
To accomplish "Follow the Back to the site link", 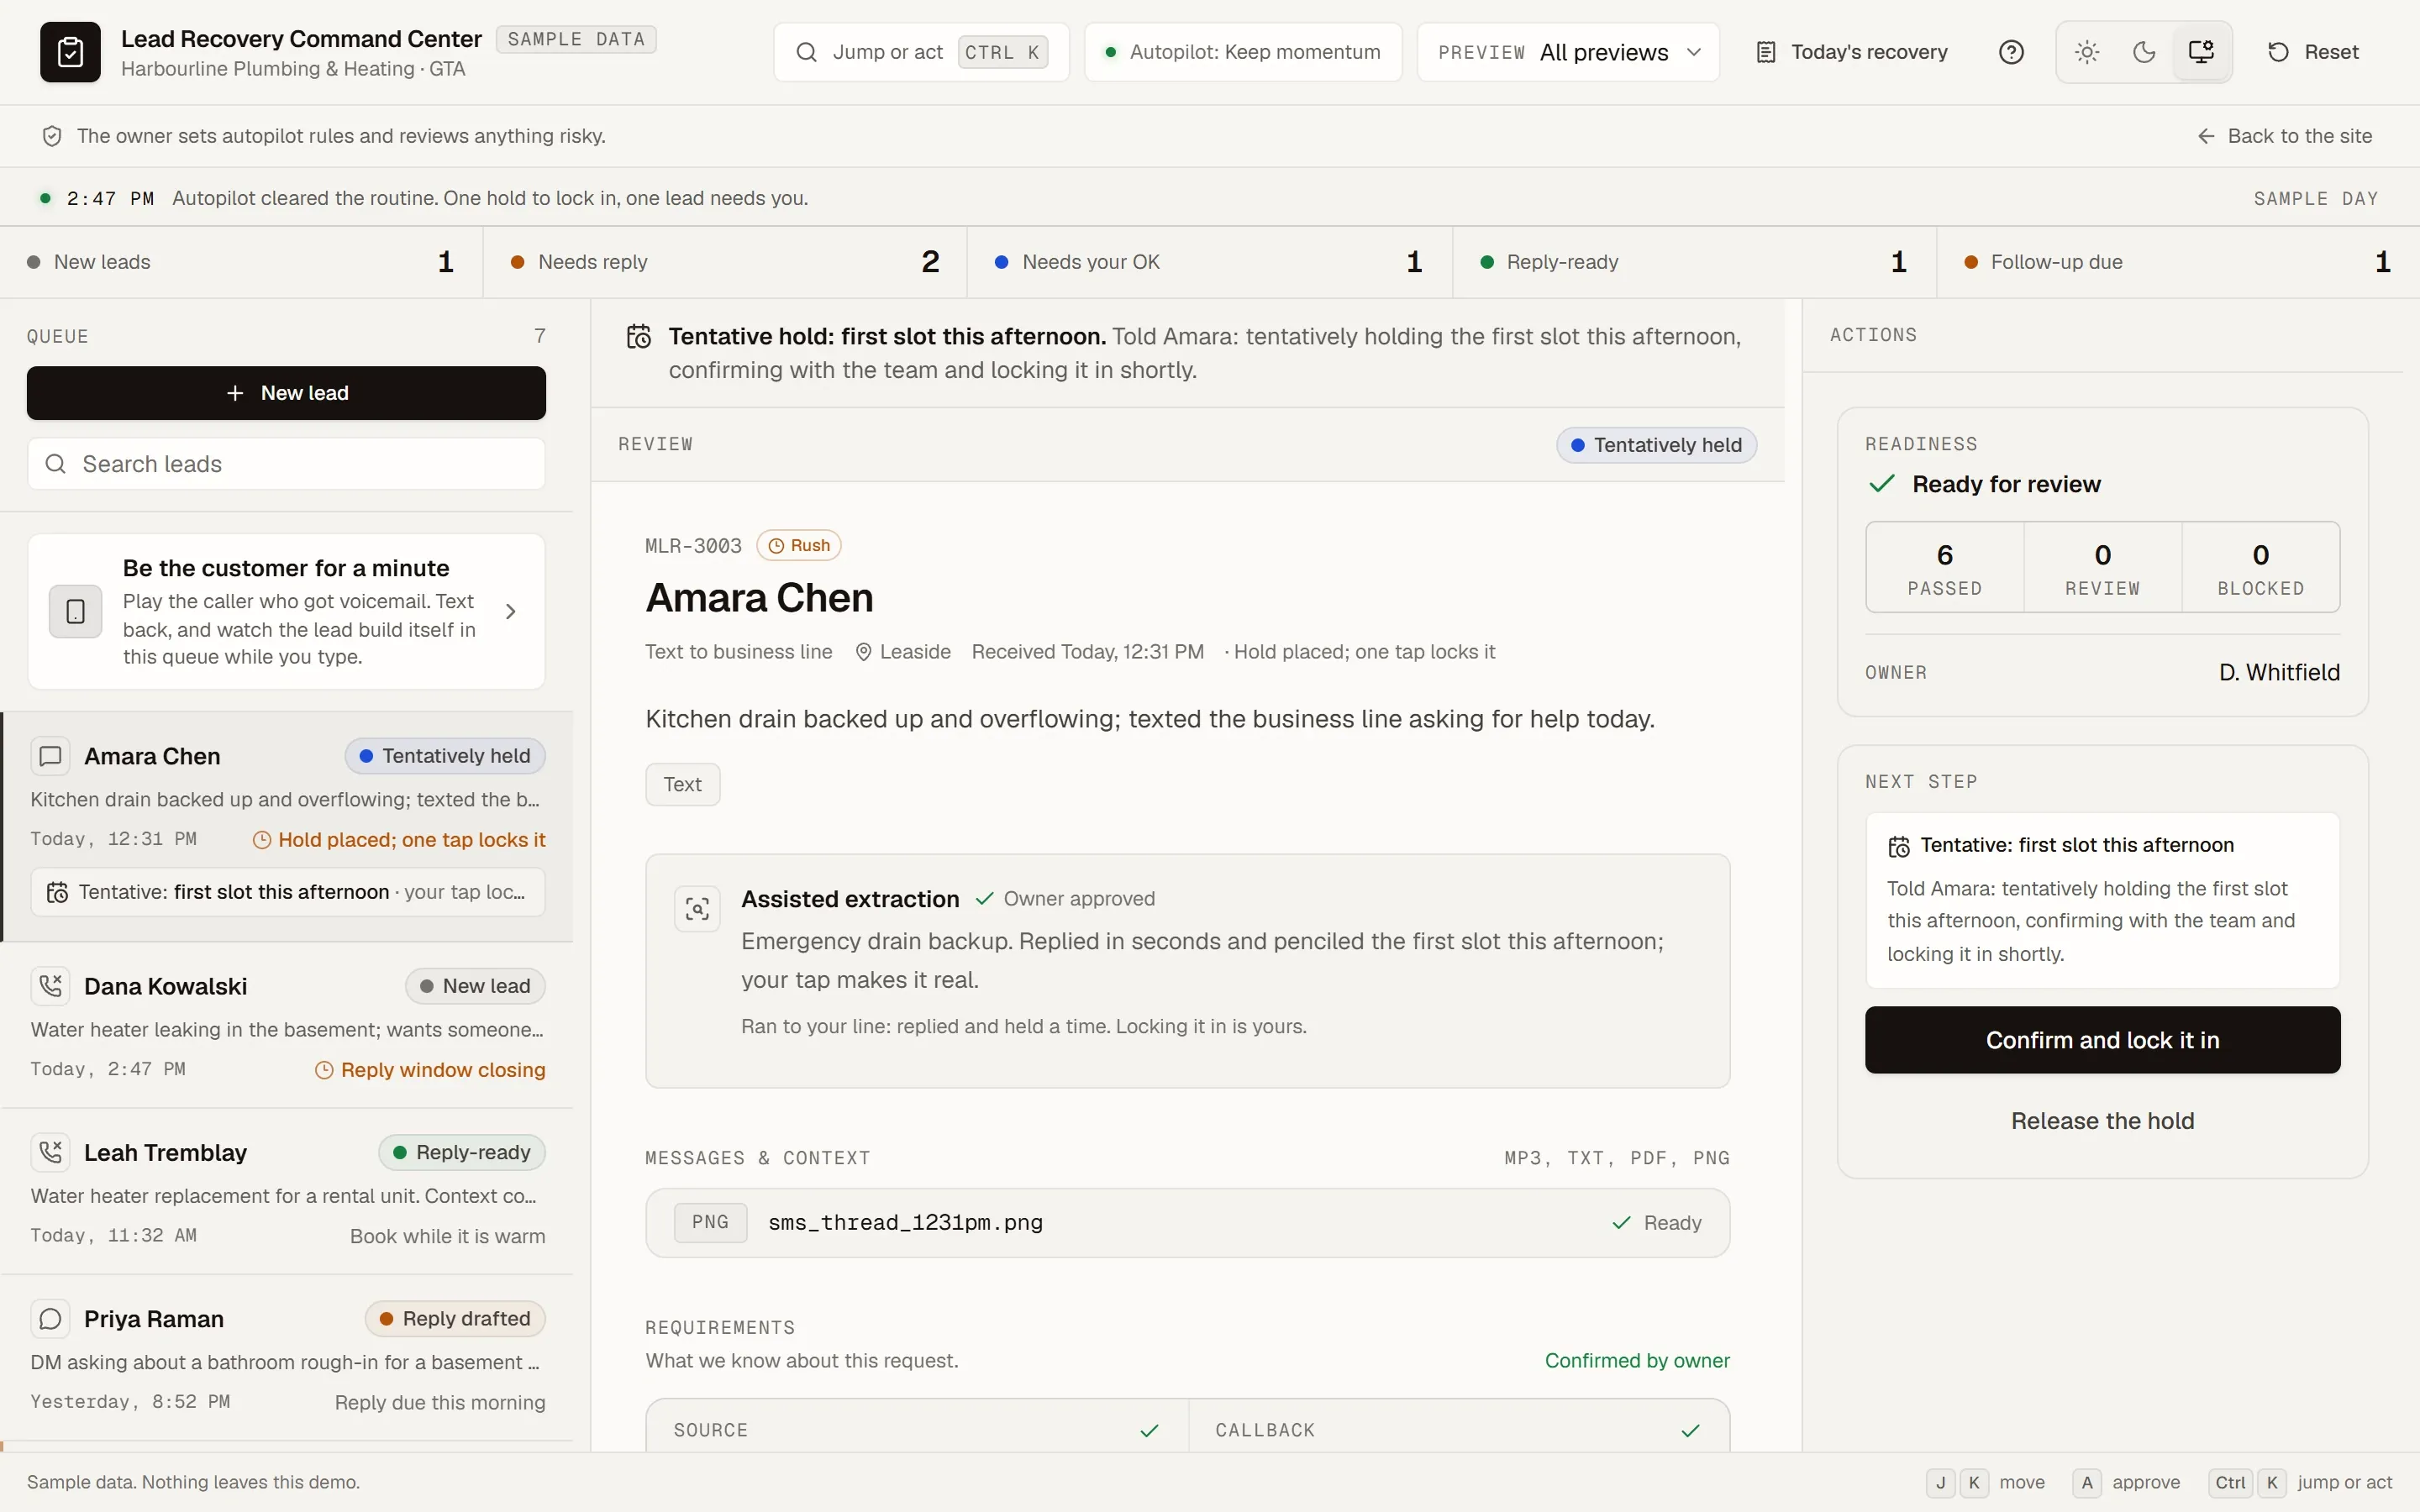I will click(x=2285, y=136).
